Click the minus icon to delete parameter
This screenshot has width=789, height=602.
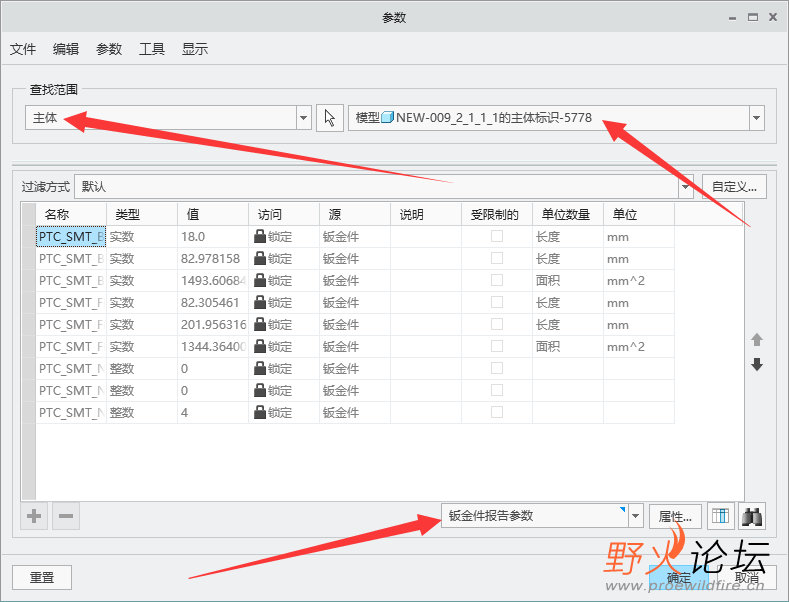[66, 516]
